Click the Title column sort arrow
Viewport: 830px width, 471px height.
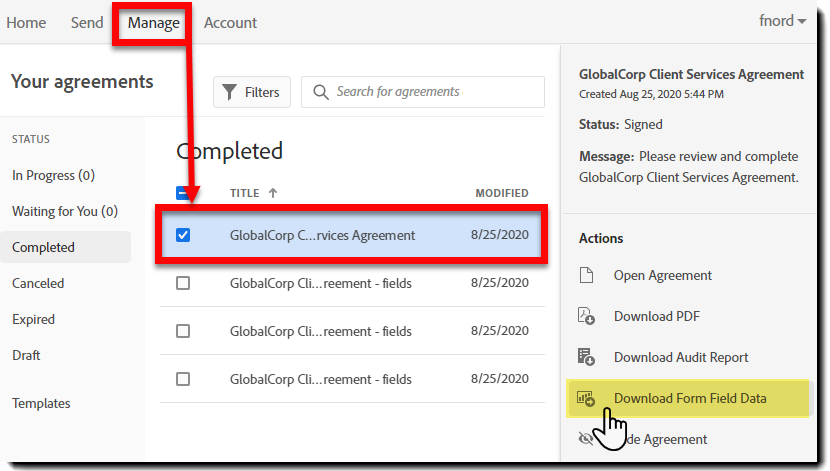pyautogui.click(x=273, y=193)
